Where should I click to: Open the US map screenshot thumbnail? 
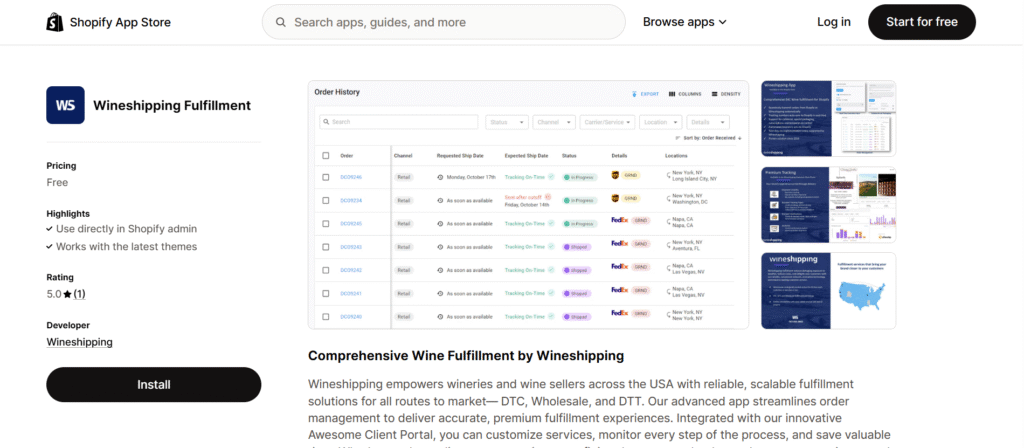828,290
